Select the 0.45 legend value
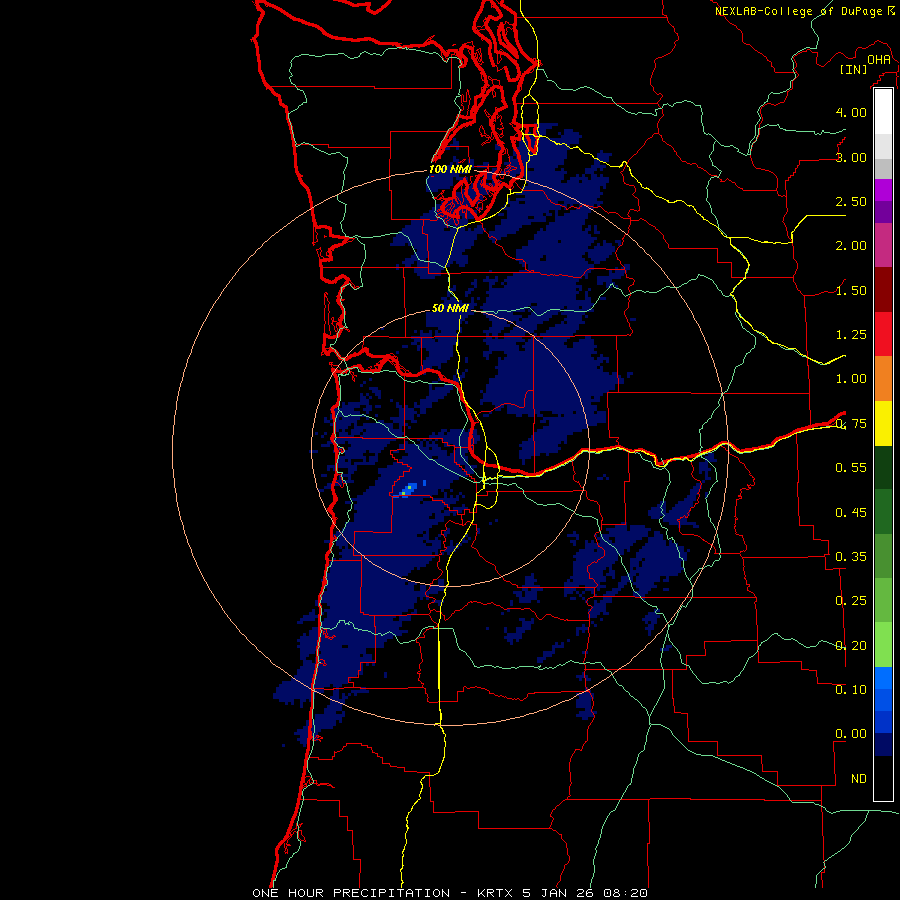 point(851,513)
